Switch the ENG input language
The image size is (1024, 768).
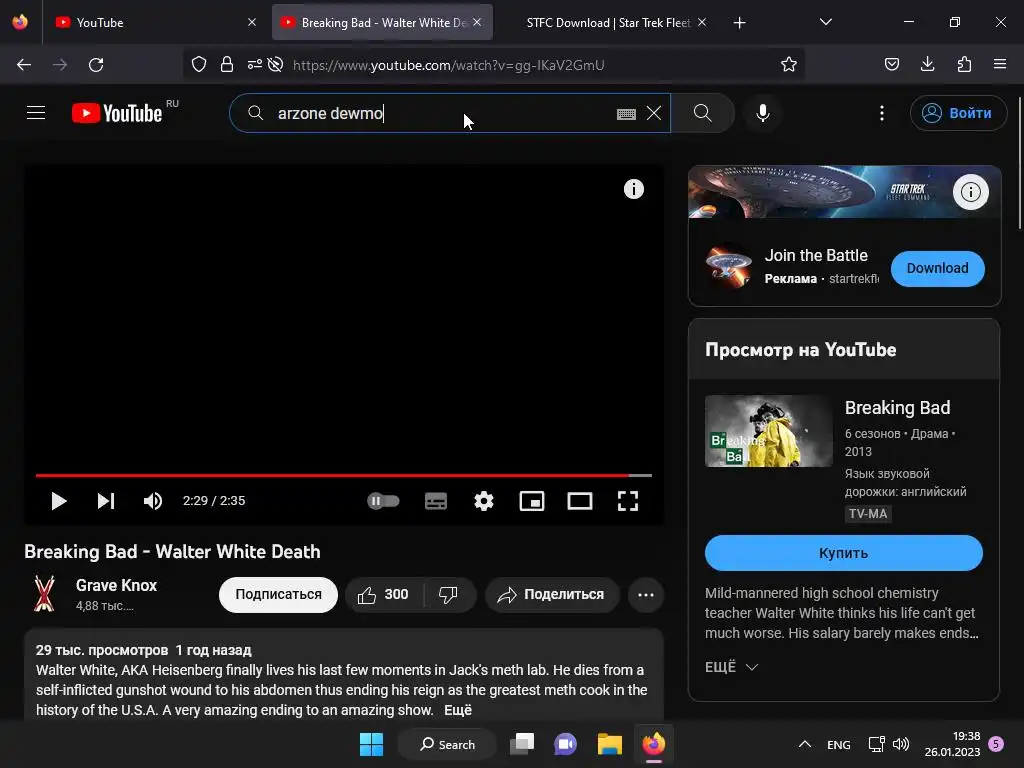click(839, 744)
